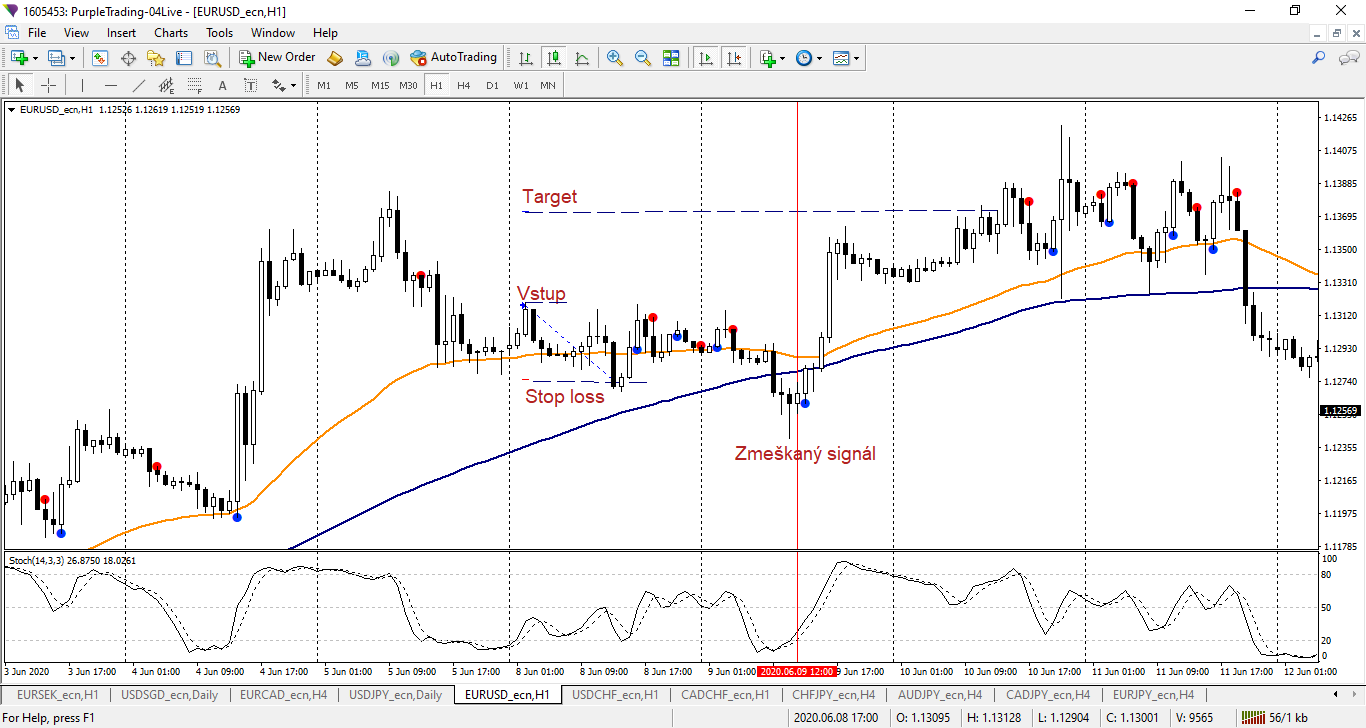Image resolution: width=1366 pixels, height=728 pixels.
Task: Select the standard cursor arrow tool
Action: [x=19, y=85]
